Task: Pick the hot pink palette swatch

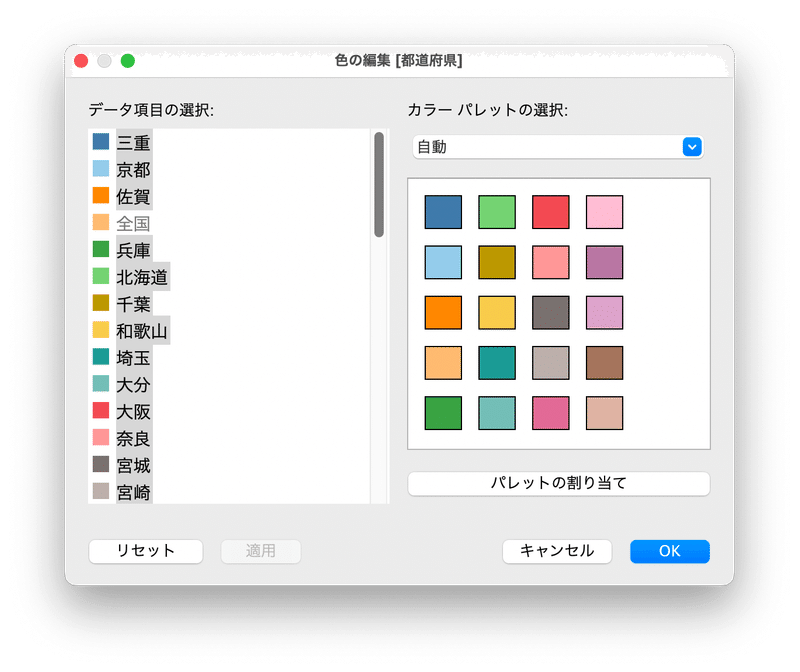Action: point(551,413)
